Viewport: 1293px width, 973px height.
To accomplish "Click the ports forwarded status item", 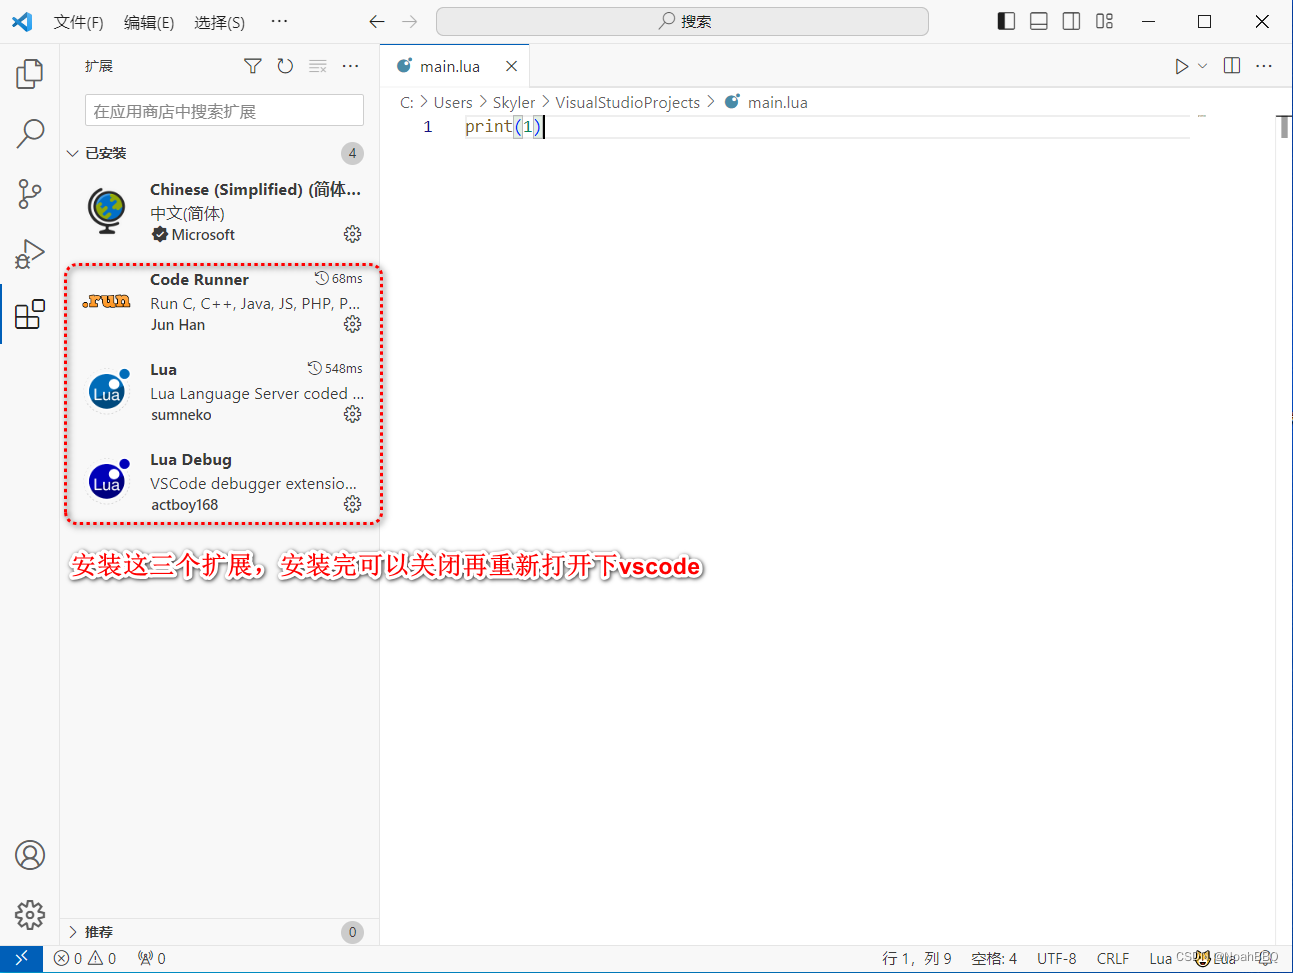I will (x=152, y=958).
